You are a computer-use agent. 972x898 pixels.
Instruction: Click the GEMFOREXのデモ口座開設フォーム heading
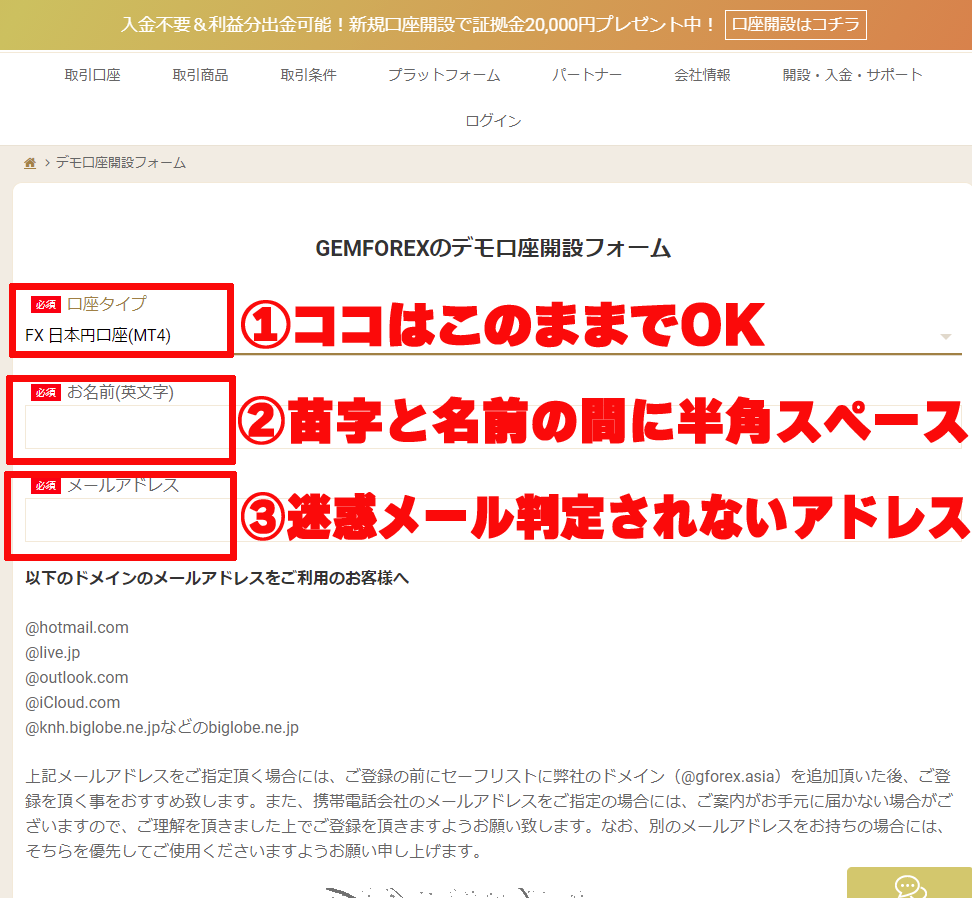[493, 249]
